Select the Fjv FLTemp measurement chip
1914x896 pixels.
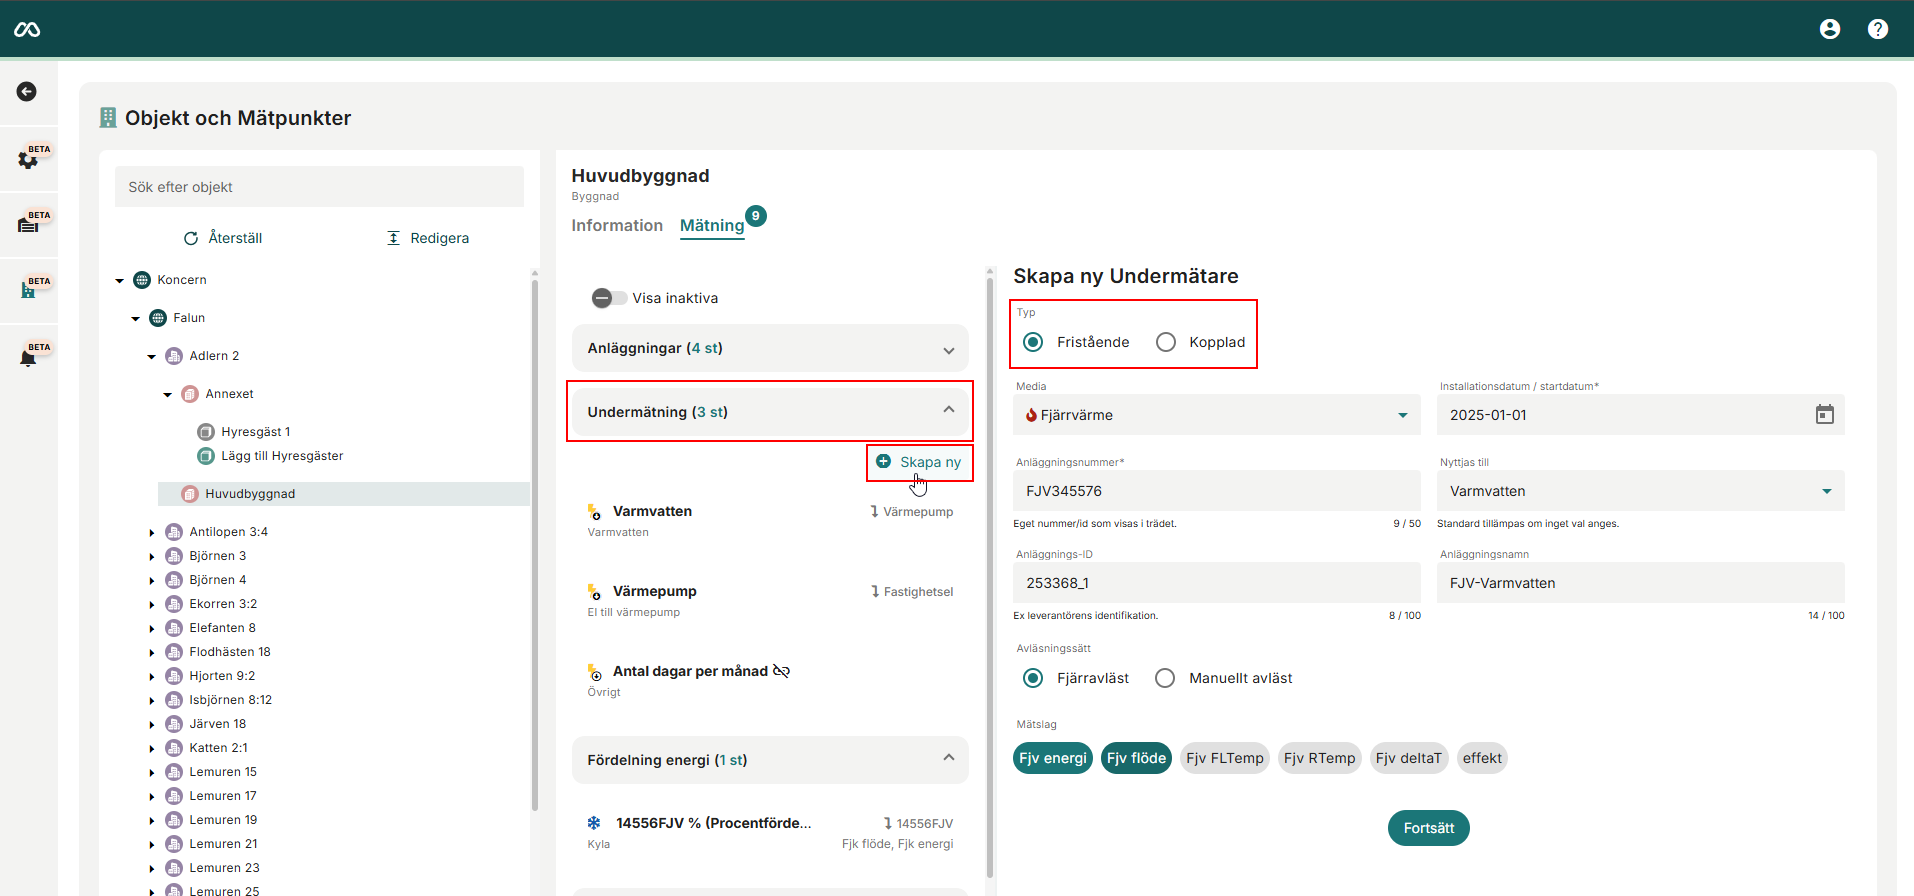[x=1224, y=758]
